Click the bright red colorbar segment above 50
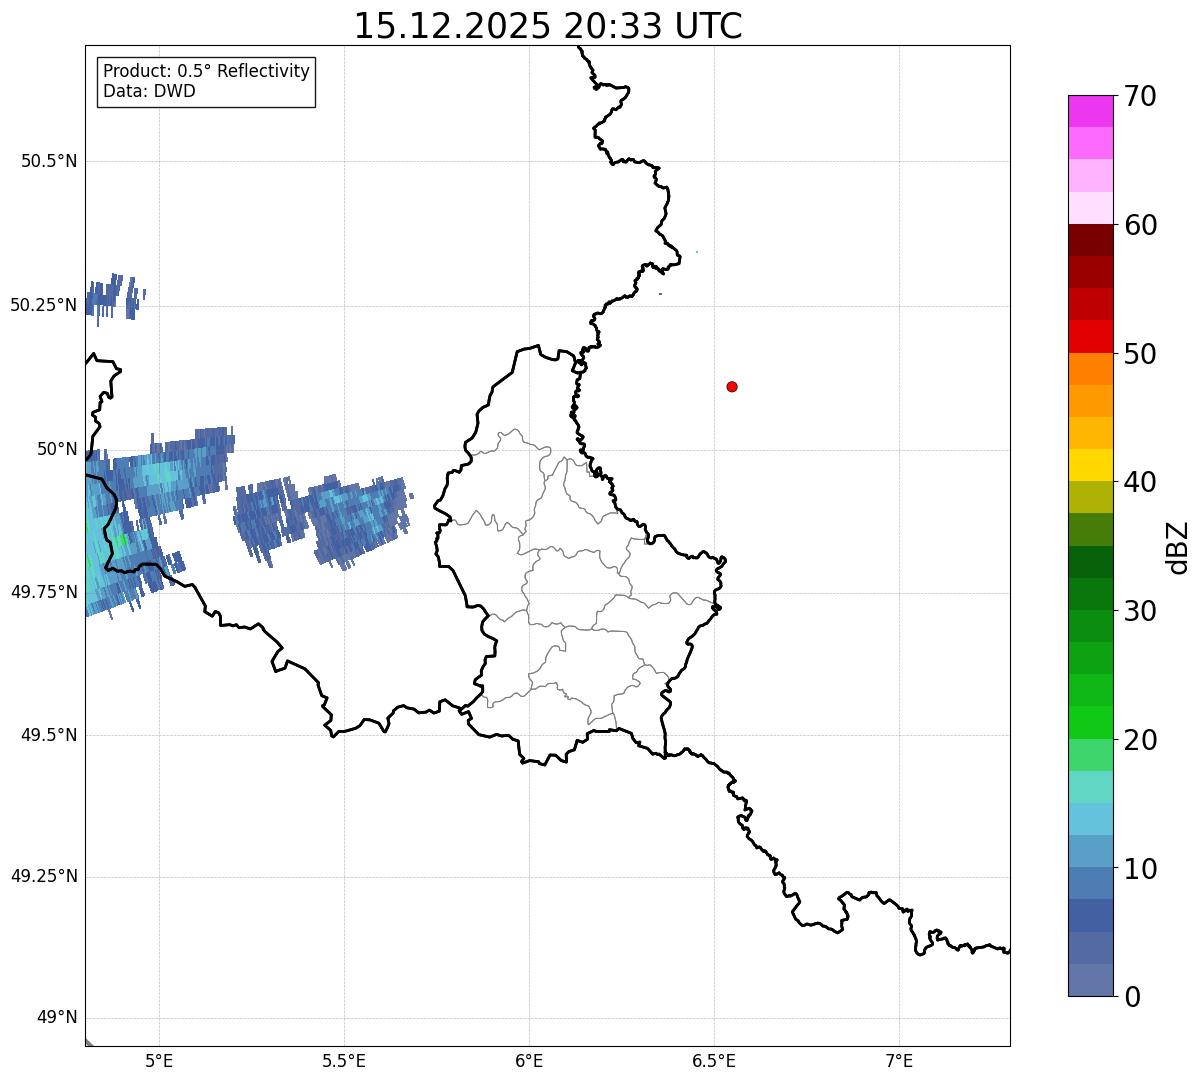This screenshot has width=1202, height=1081. (x=1090, y=336)
